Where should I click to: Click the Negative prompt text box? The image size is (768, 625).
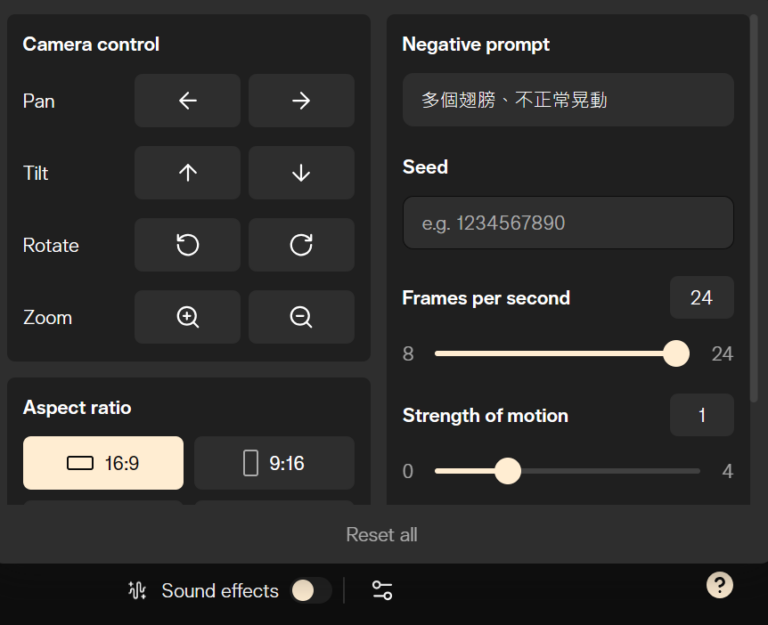point(568,100)
